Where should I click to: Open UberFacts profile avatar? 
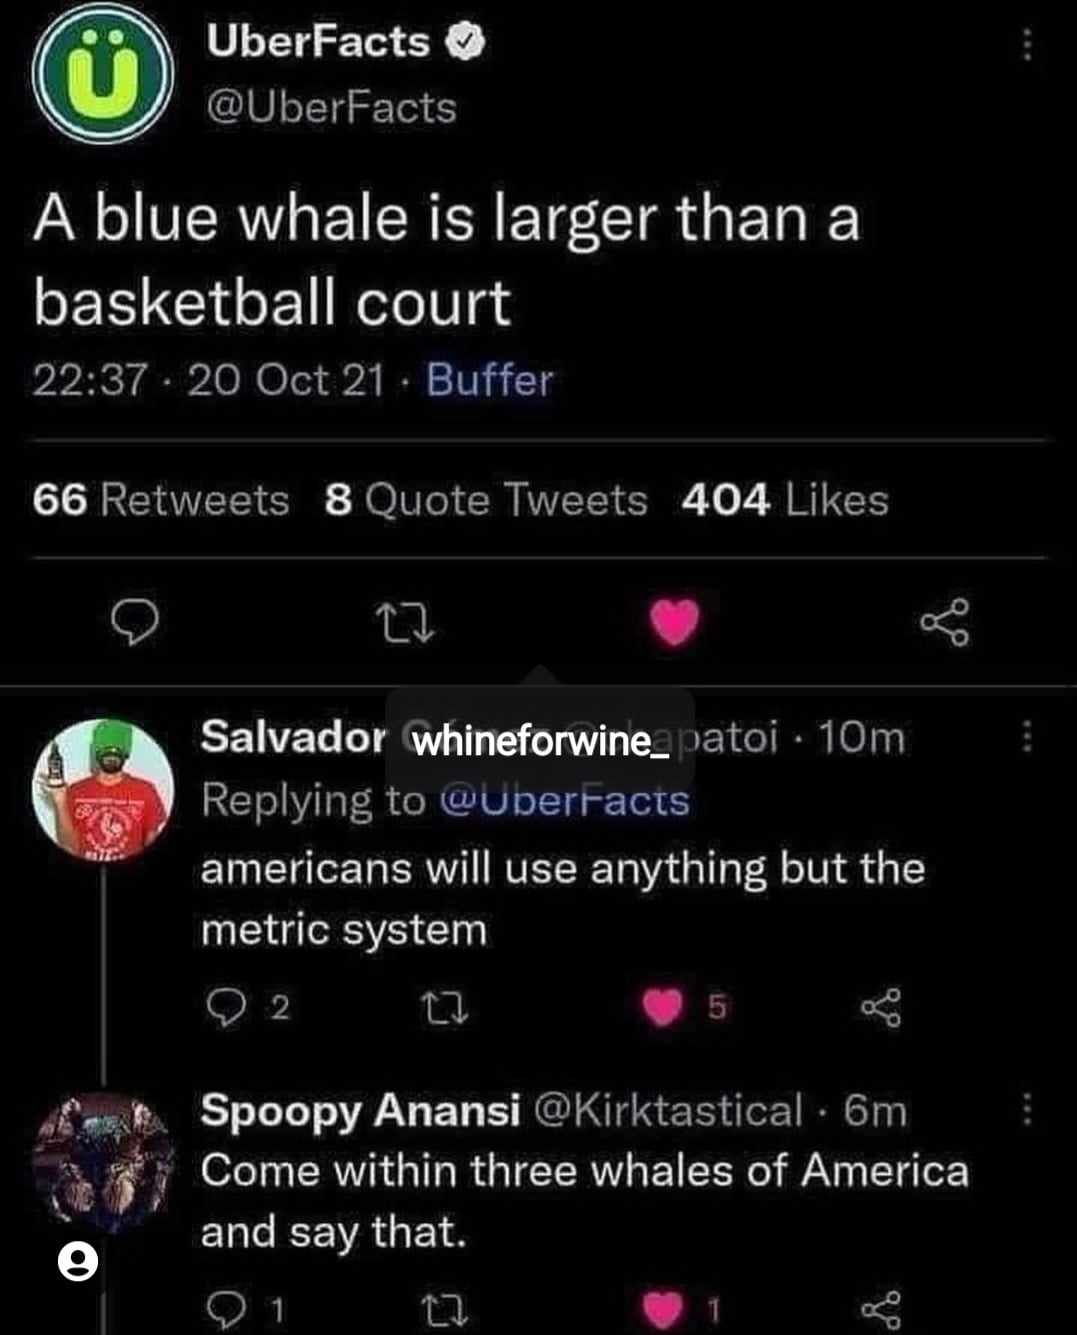pyautogui.click(x=102, y=73)
